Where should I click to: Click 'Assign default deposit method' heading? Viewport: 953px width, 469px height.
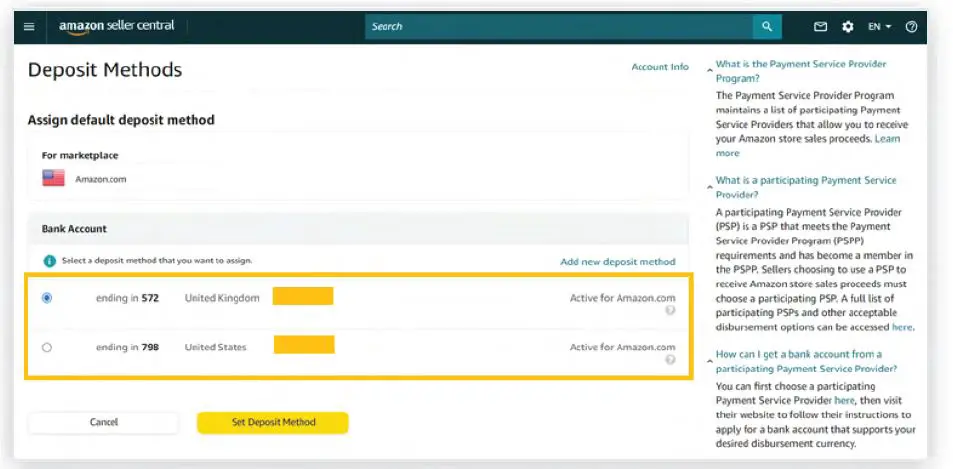click(121, 120)
